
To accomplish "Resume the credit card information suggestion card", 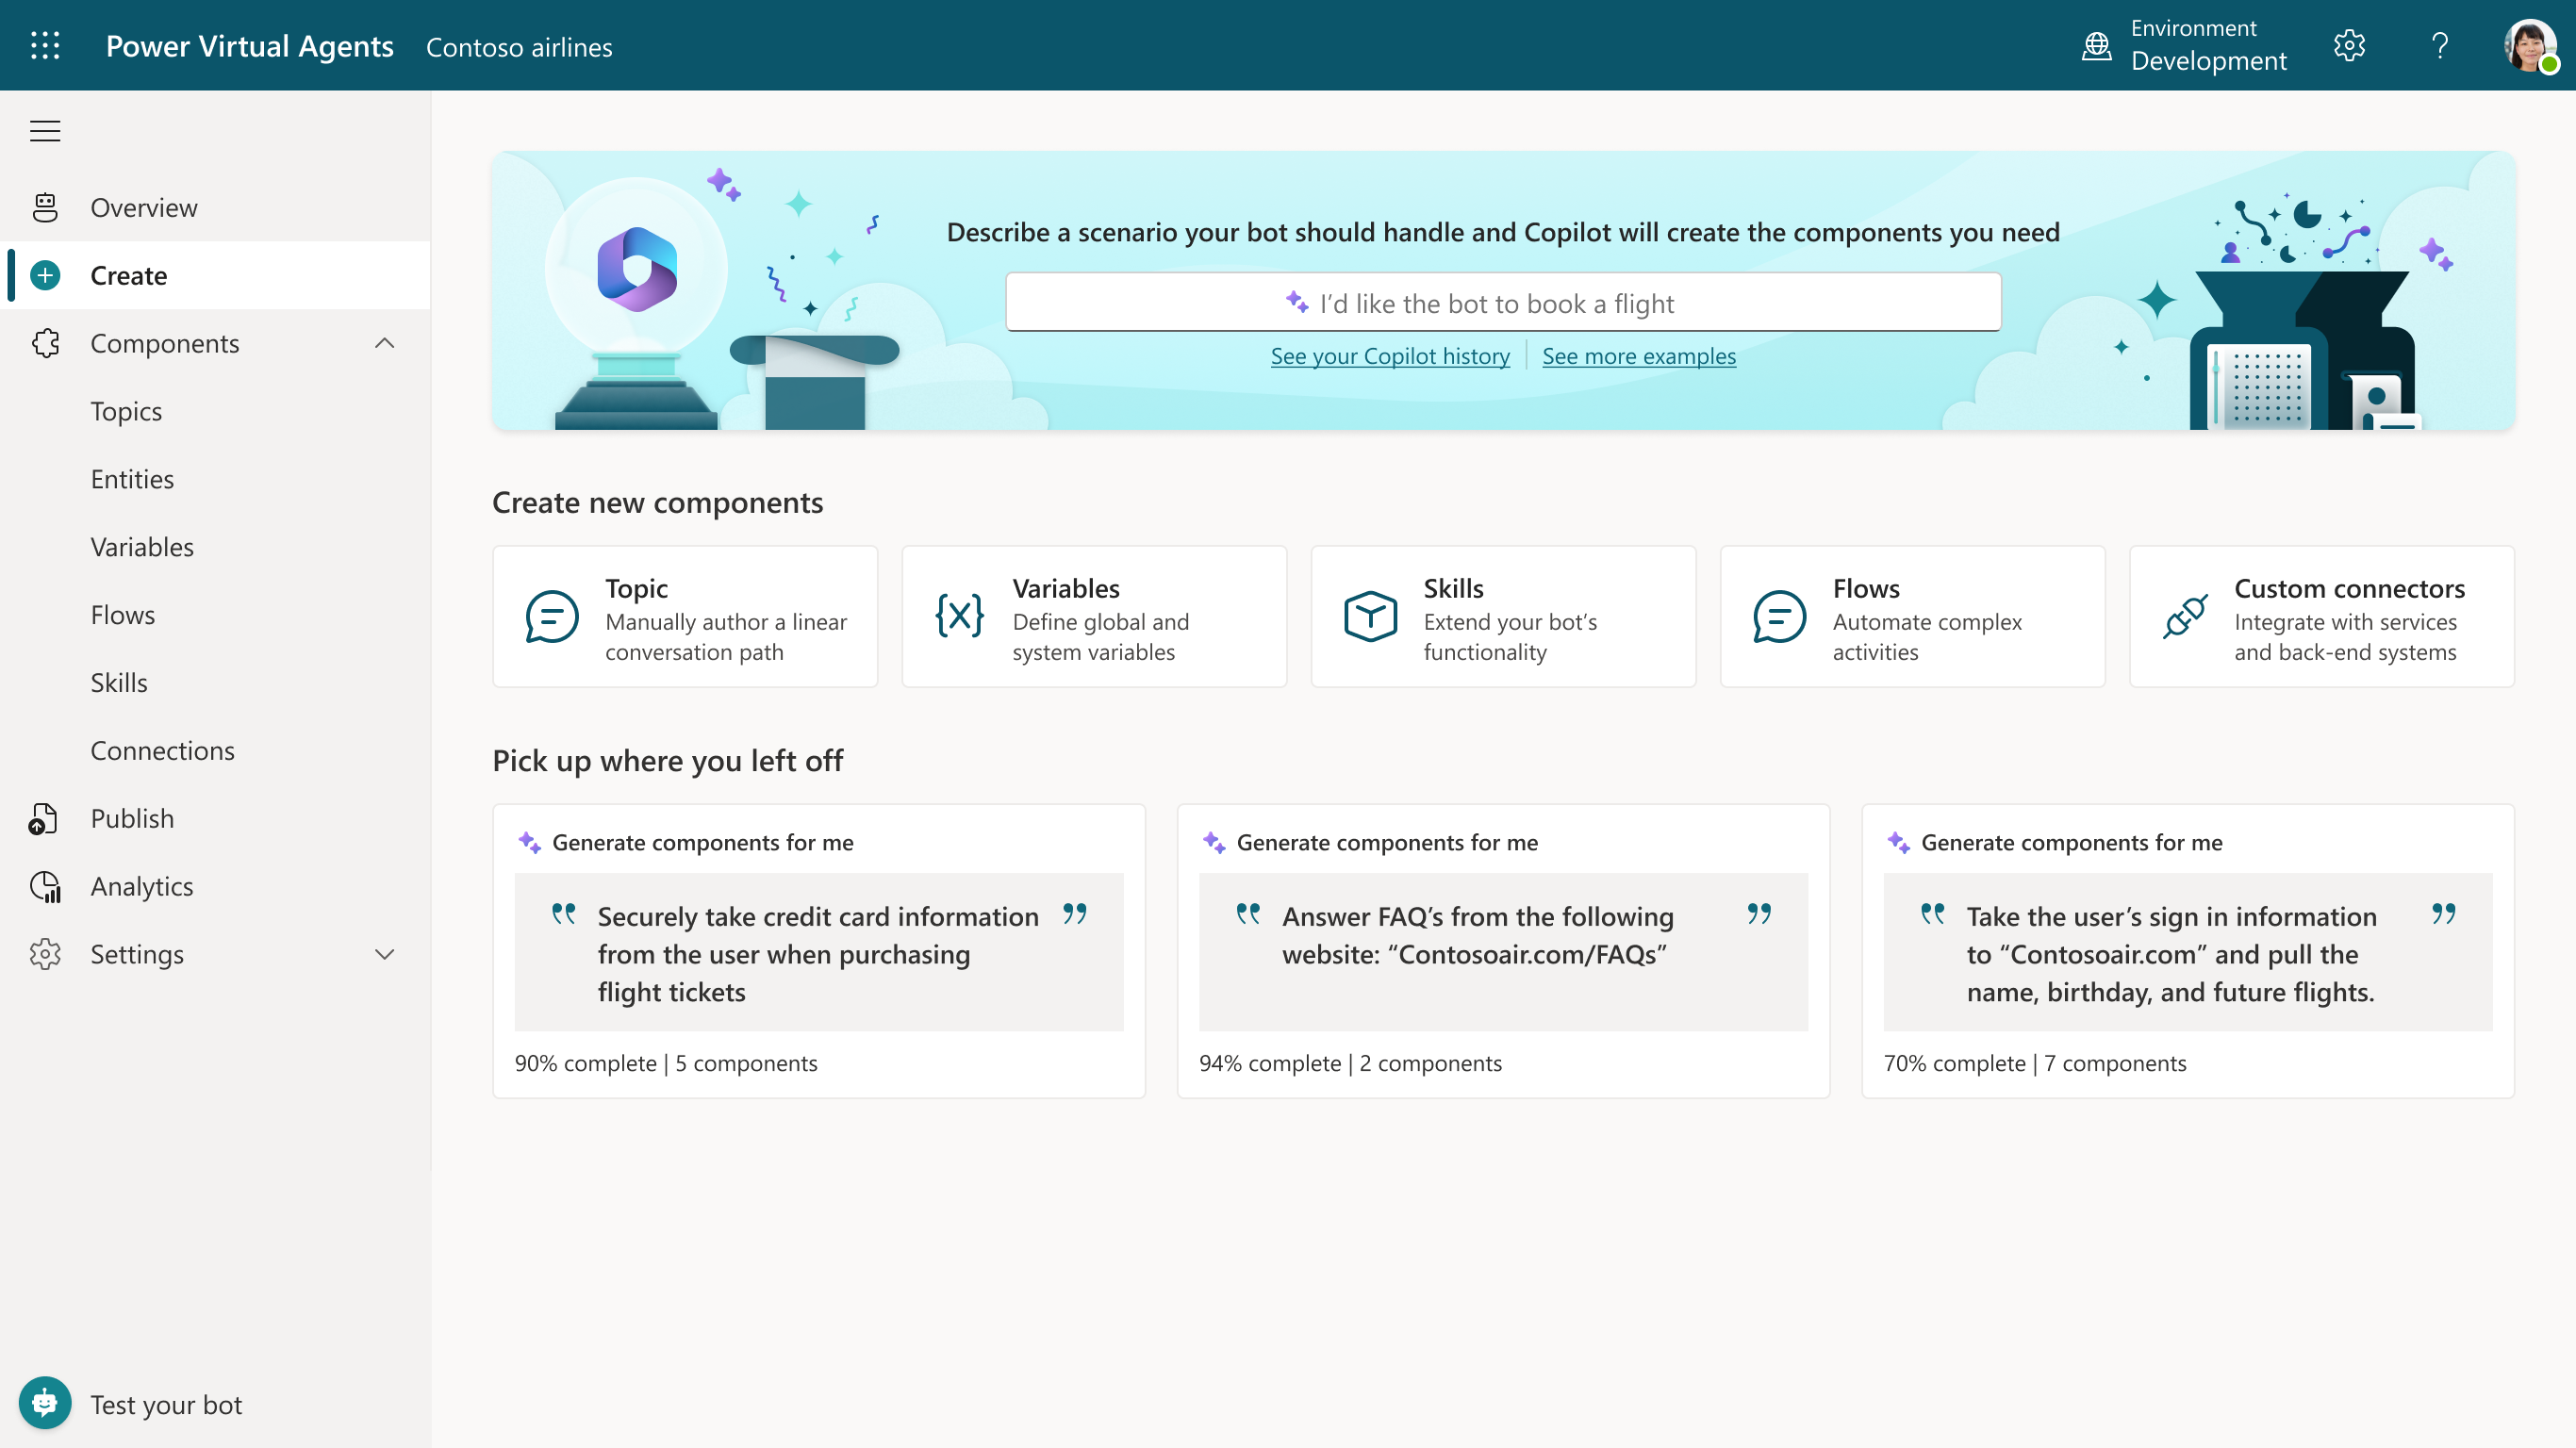I will [x=818, y=951].
